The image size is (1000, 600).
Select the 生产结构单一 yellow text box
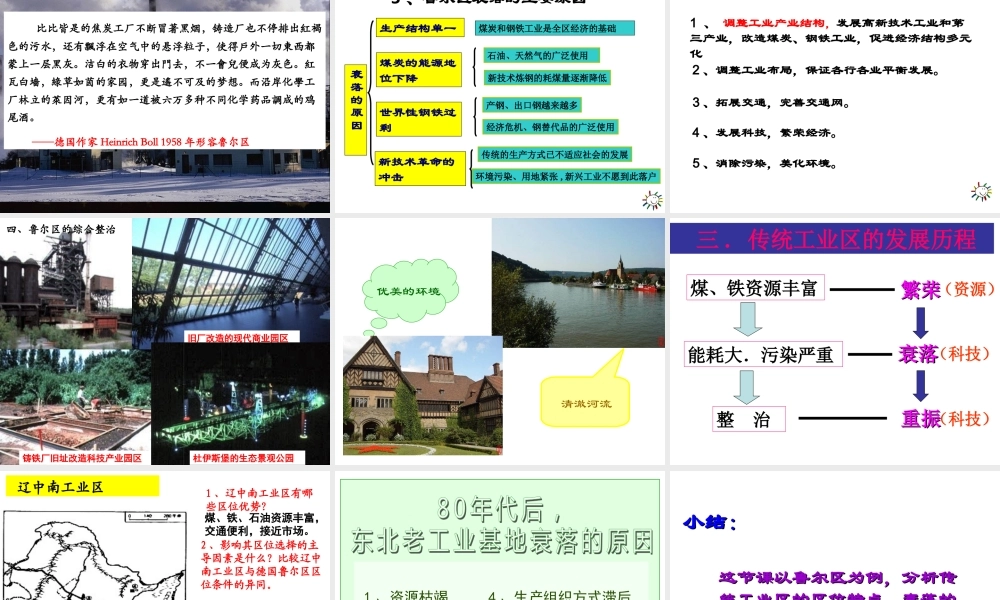[x=419, y=28]
